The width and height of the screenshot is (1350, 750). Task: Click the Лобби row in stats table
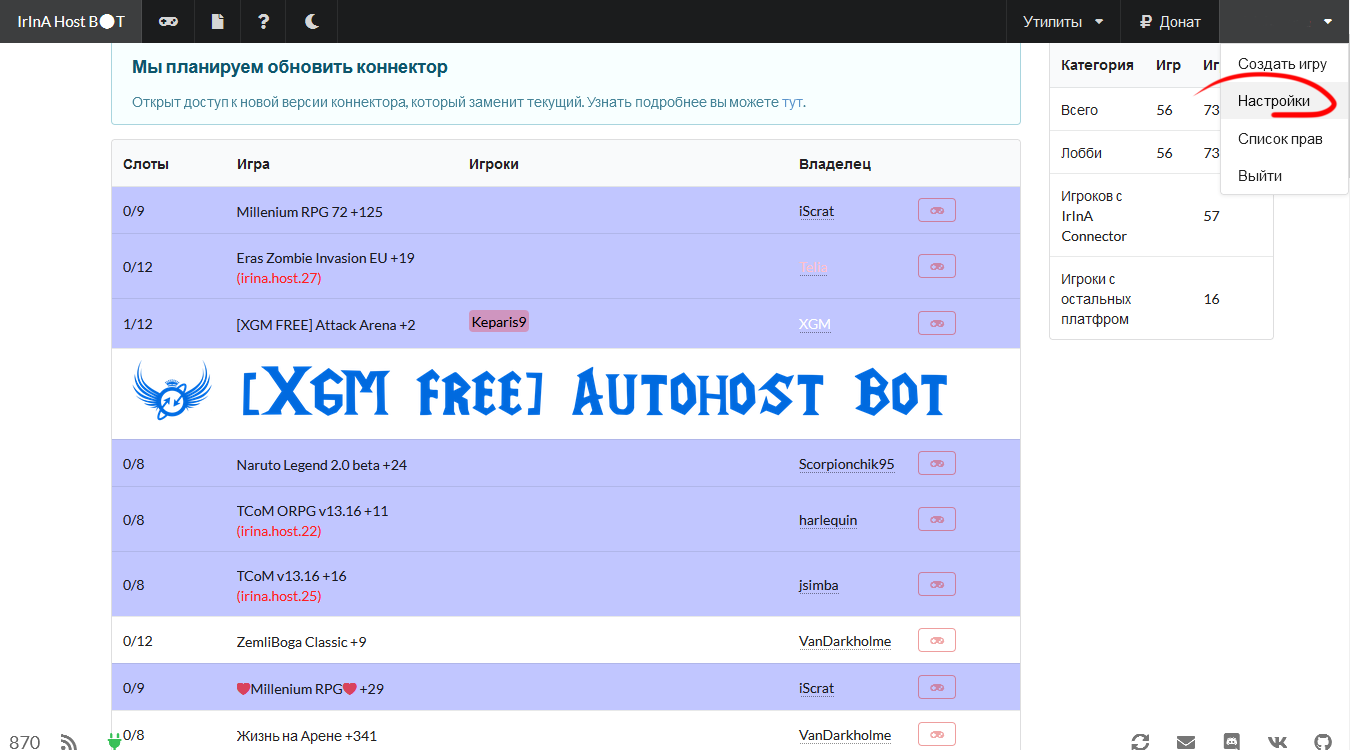point(1161,152)
